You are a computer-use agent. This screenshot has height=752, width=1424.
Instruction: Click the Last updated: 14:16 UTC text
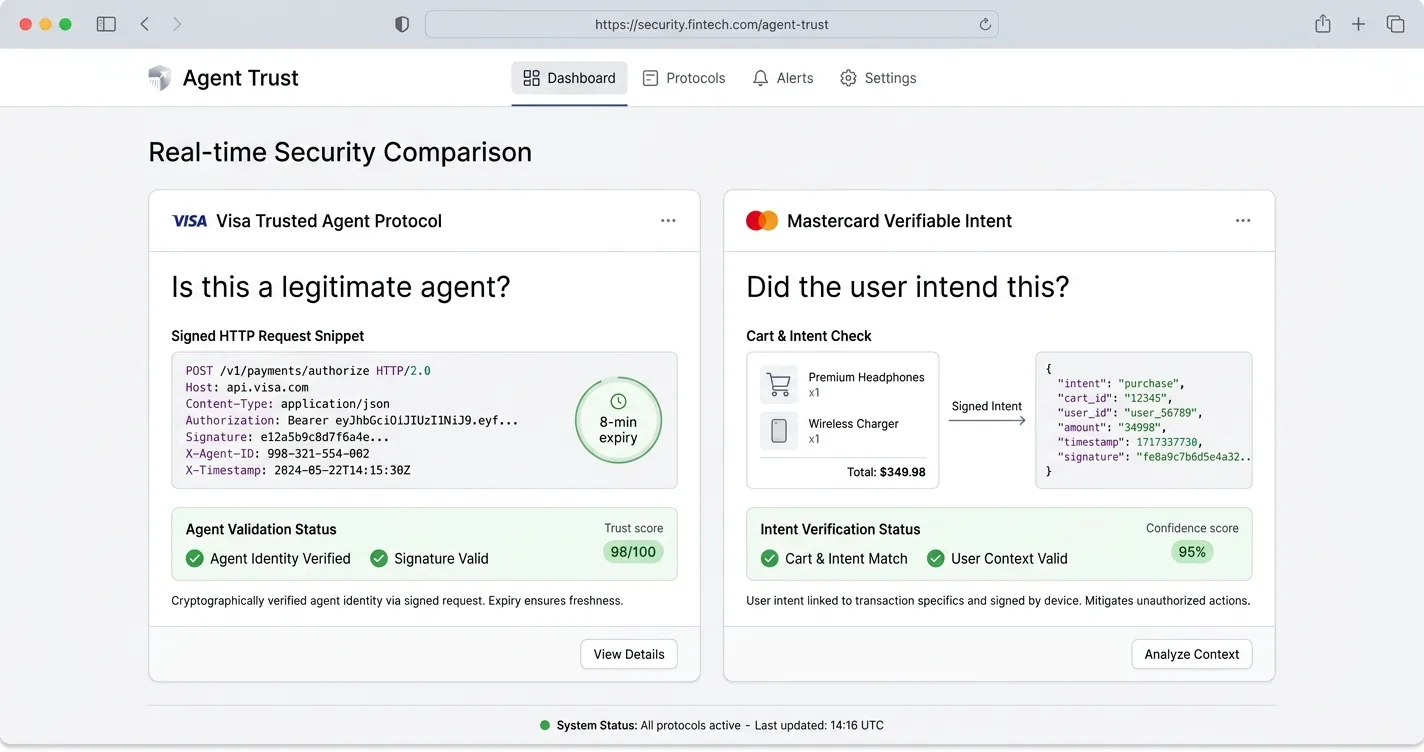tap(819, 725)
